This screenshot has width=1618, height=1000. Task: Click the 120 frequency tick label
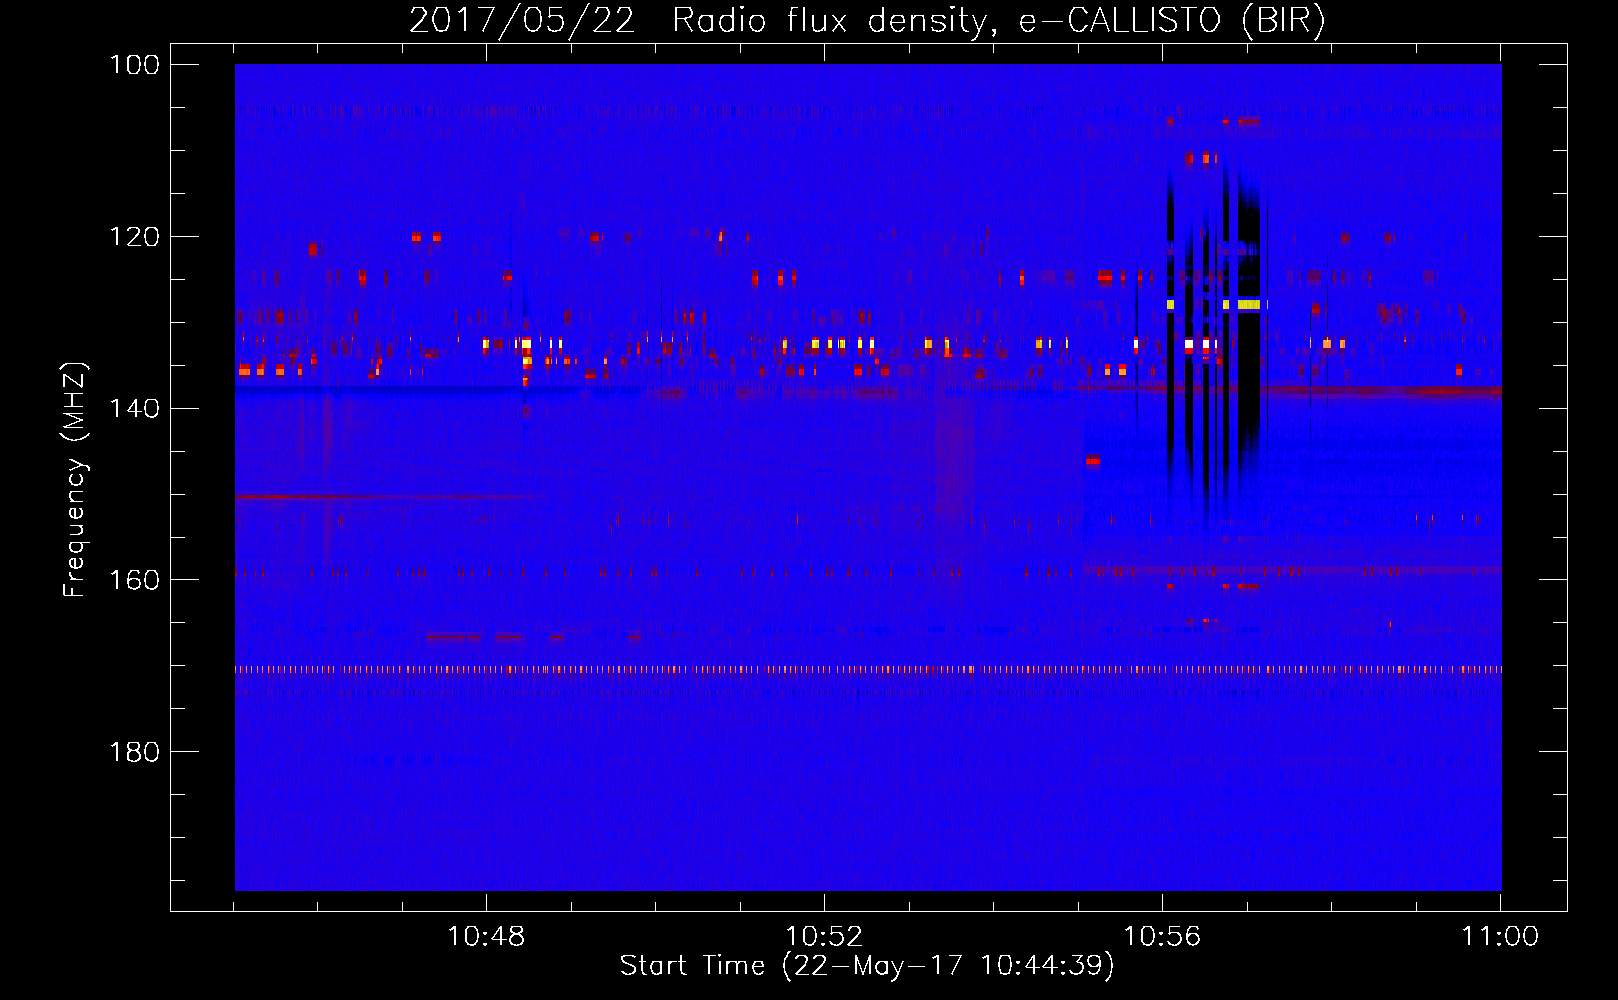pyautogui.click(x=133, y=237)
